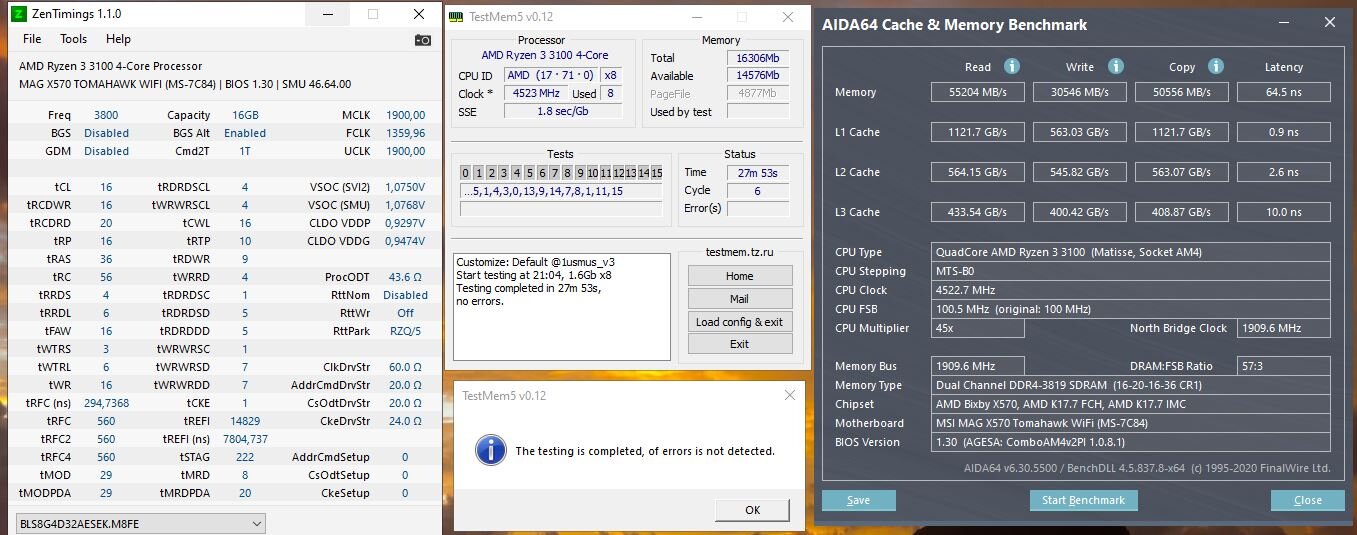The height and width of the screenshot is (535, 1357).
Task: Click the TestMem5 title bar app icon
Action: pyautogui.click(x=456, y=17)
